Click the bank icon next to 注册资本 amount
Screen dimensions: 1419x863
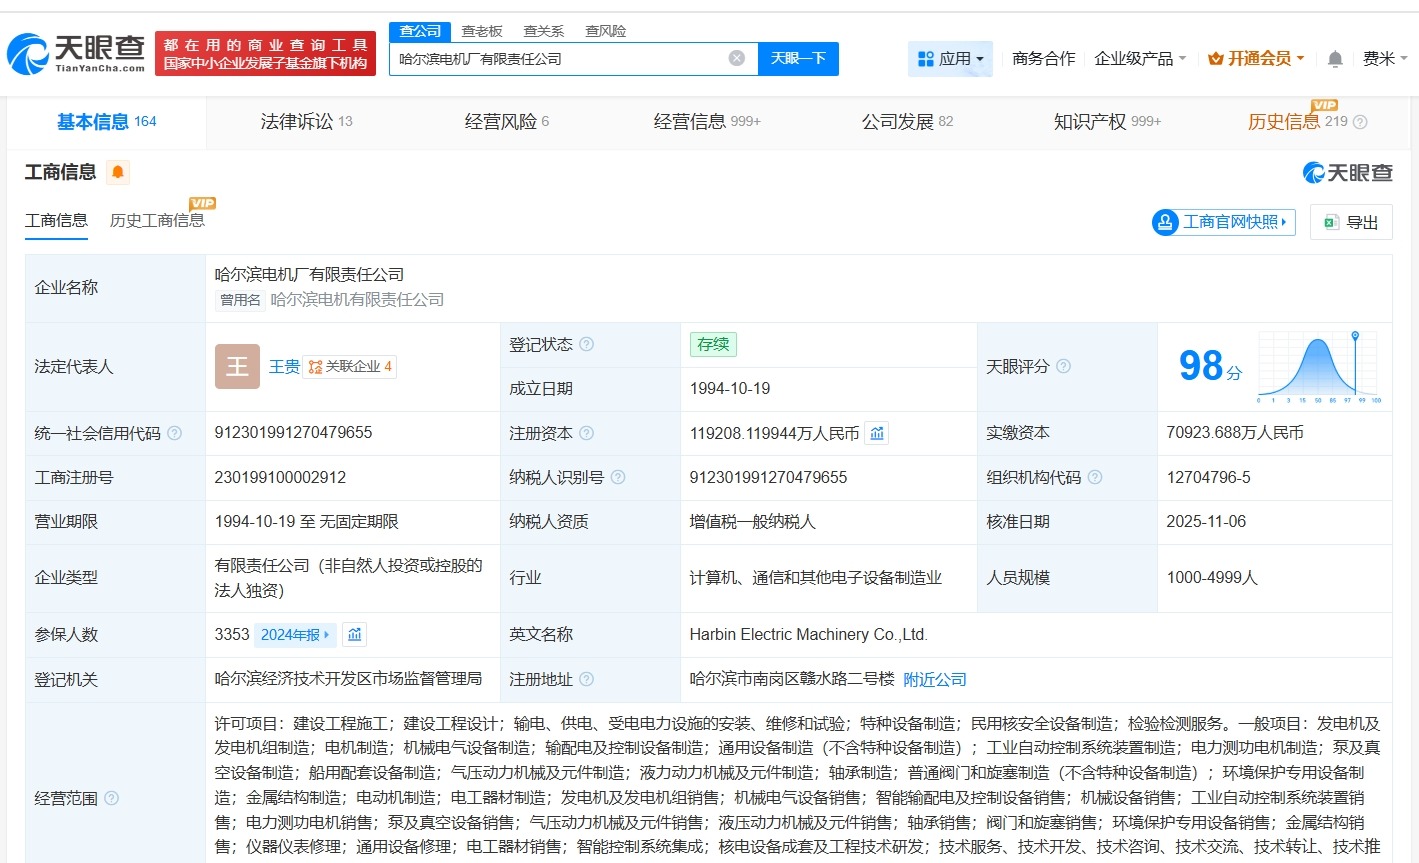[x=877, y=433]
